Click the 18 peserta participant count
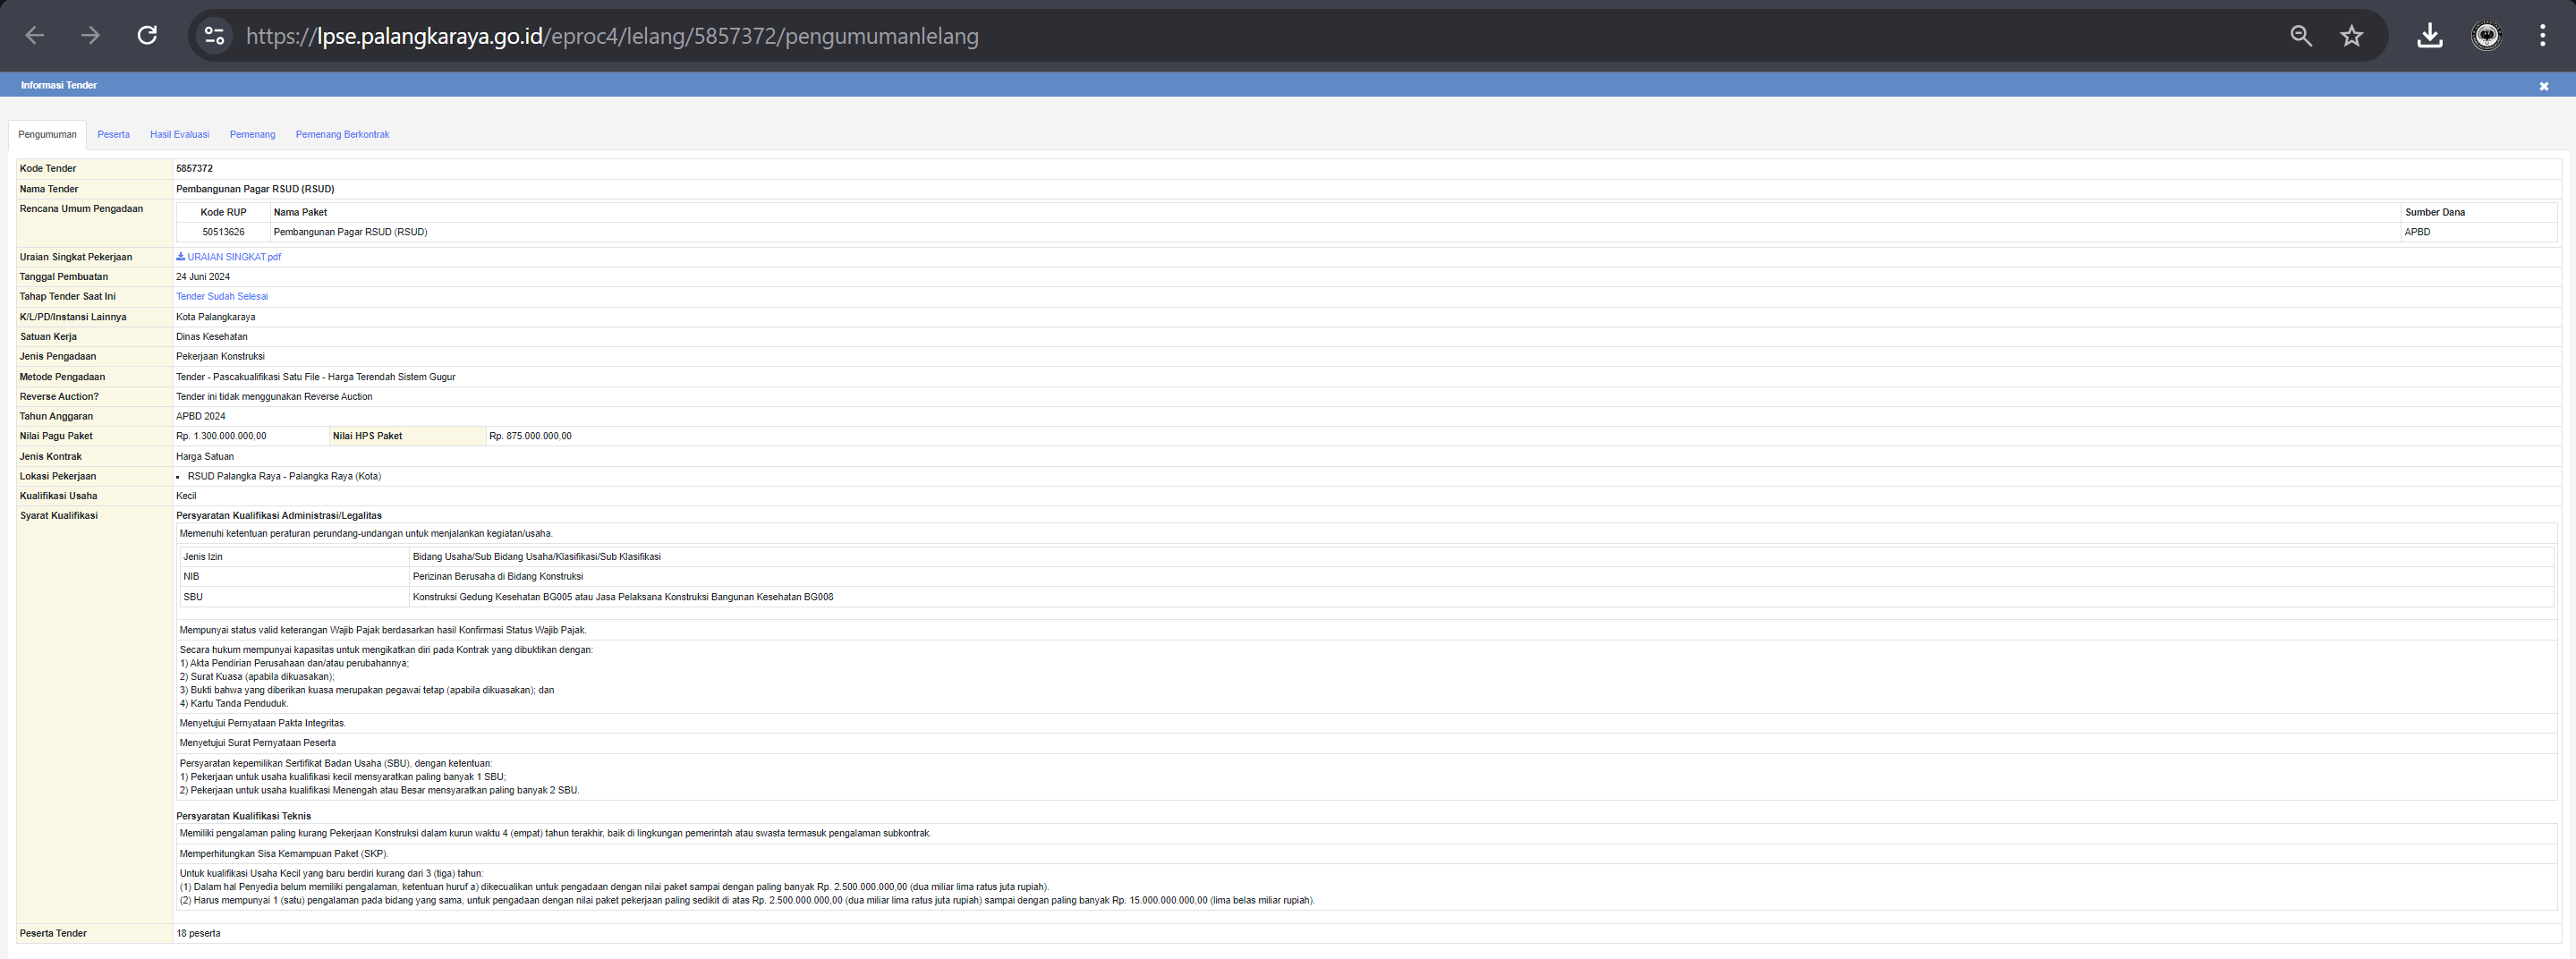The image size is (2576, 959). pyautogui.click(x=198, y=933)
